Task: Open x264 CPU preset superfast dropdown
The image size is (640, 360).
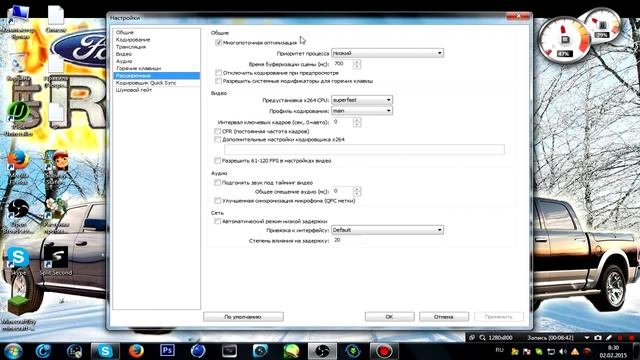Action: [x=362, y=100]
